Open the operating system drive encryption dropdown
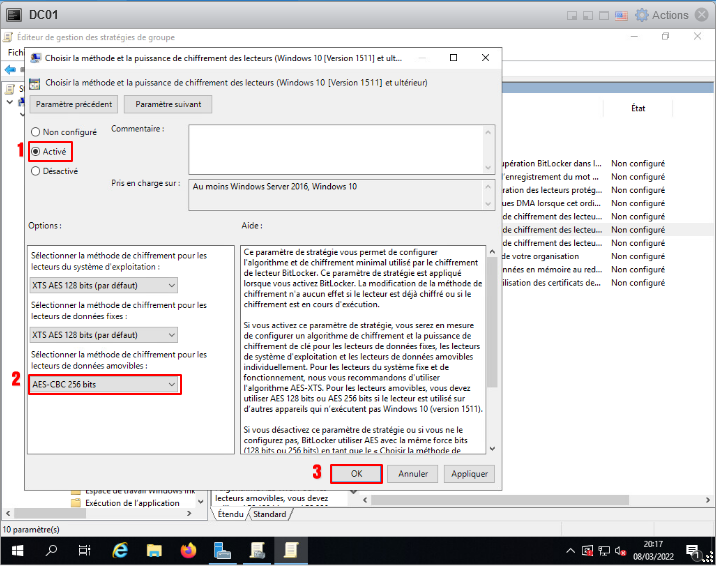716x566 pixels. (x=104, y=286)
